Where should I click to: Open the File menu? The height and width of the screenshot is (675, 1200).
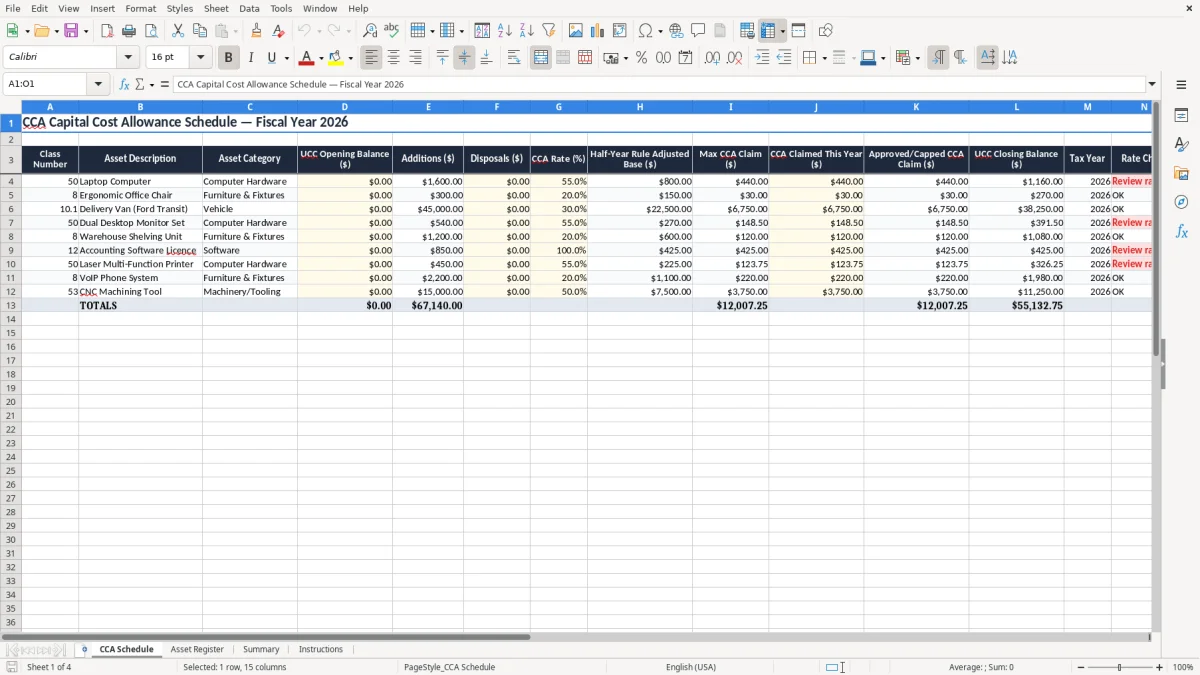pyautogui.click(x=13, y=8)
